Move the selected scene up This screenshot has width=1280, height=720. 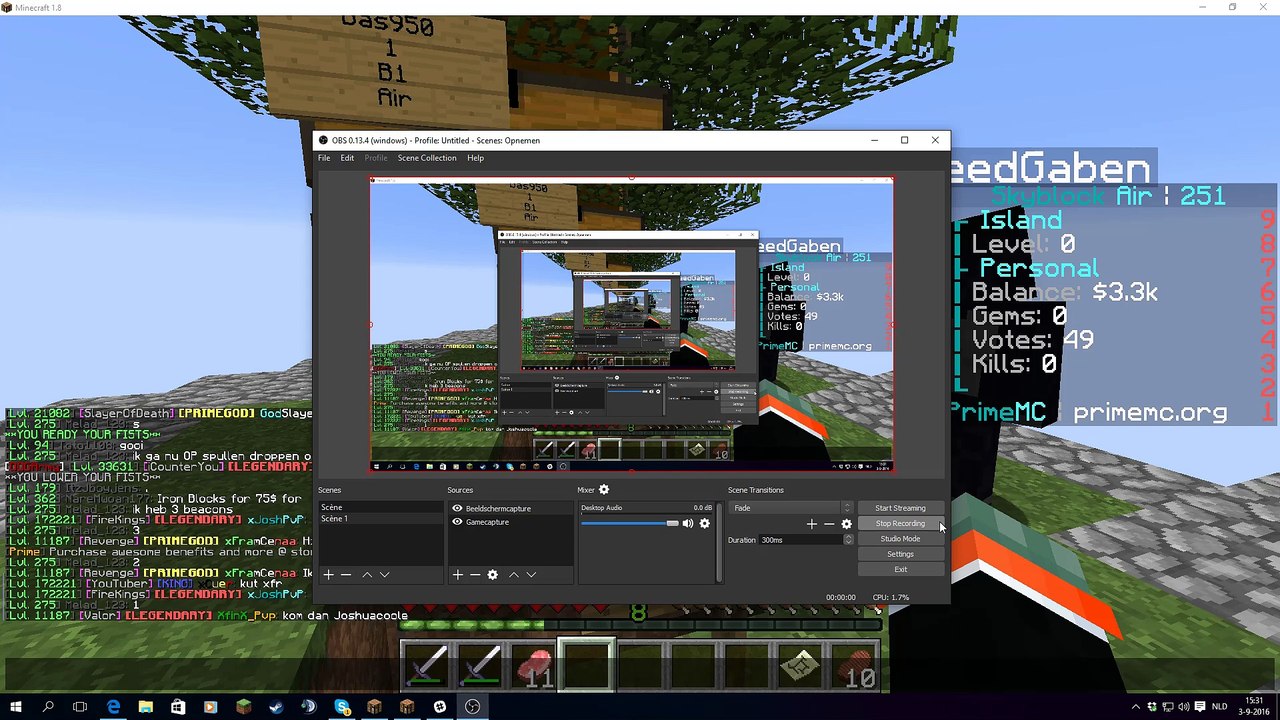click(367, 575)
